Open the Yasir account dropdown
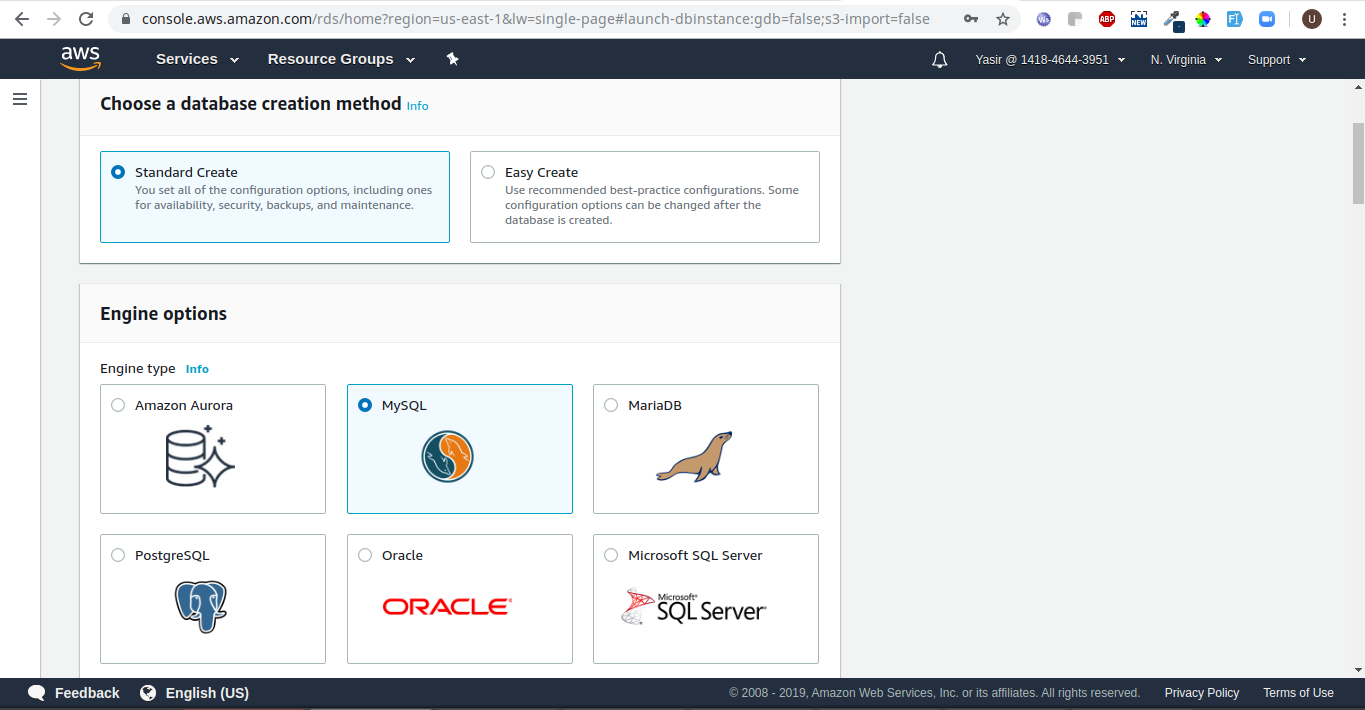1365x710 pixels. tap(1050, 60)
